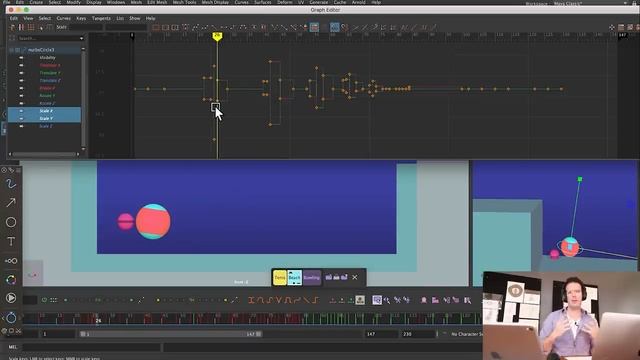Click the outliner horizontal scrollbar thumb
Image resolution: width=640 pixels, height=360 pixels.
point(44,154)
